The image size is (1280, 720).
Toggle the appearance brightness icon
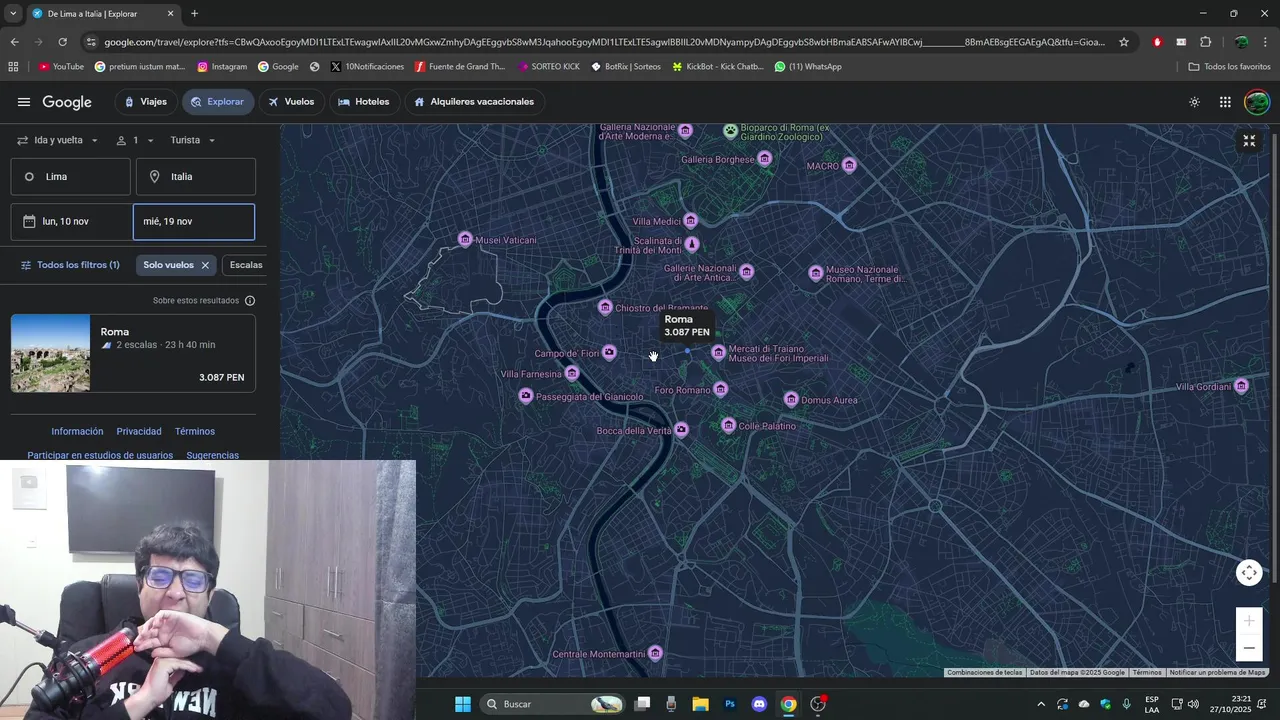1194,102
